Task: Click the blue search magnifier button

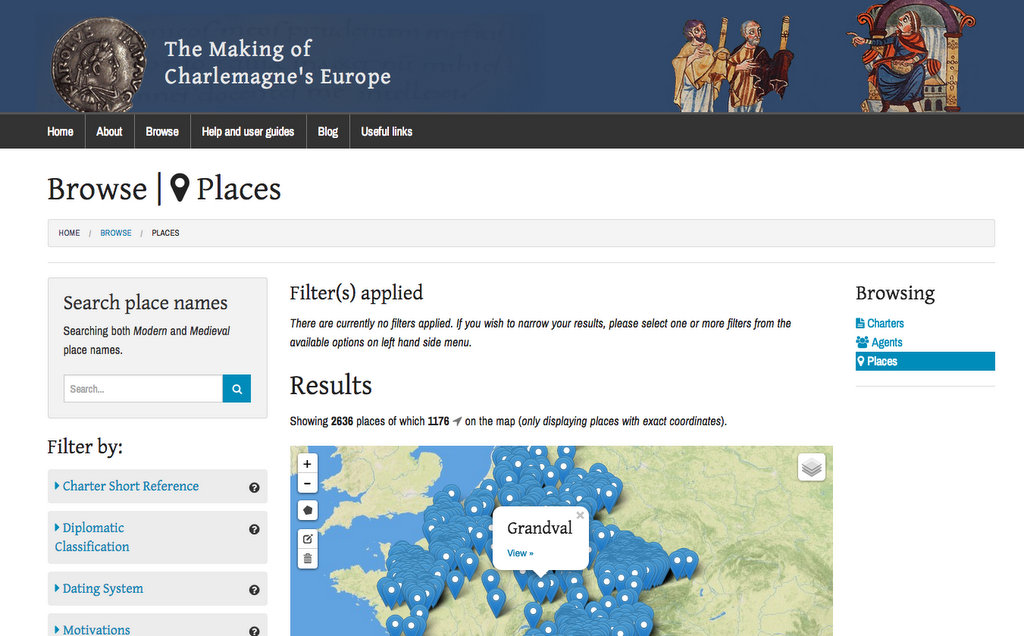Action: coord(236,389)
